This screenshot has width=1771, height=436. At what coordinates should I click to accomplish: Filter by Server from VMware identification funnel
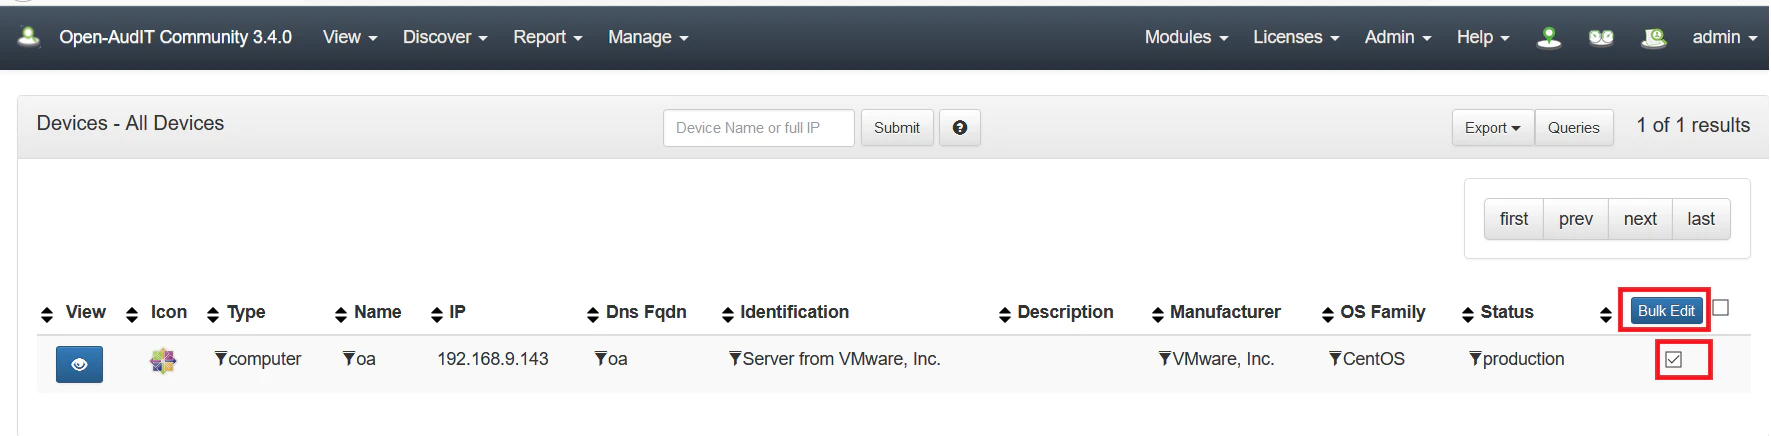[735, 358]
